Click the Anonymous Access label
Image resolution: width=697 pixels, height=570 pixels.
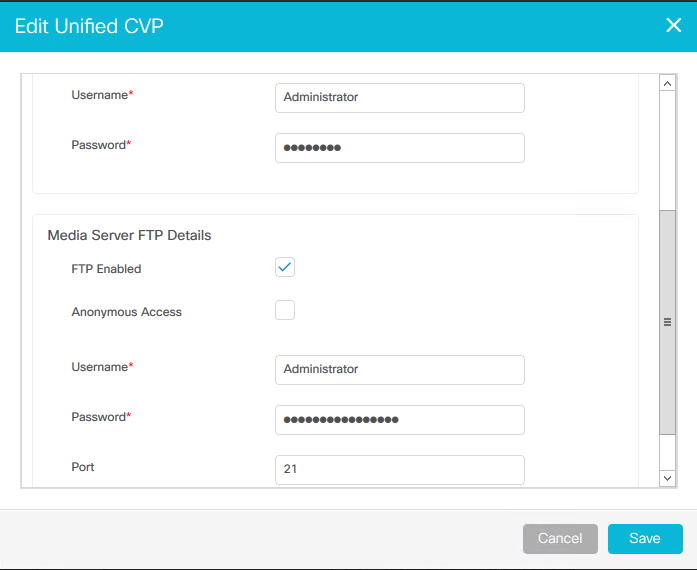[127, 312]
